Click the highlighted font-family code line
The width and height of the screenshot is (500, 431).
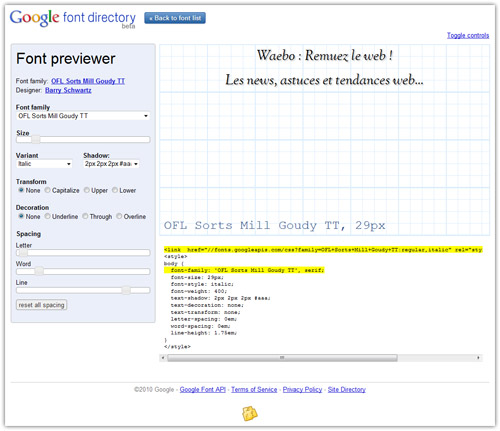[x=244, y=270]
